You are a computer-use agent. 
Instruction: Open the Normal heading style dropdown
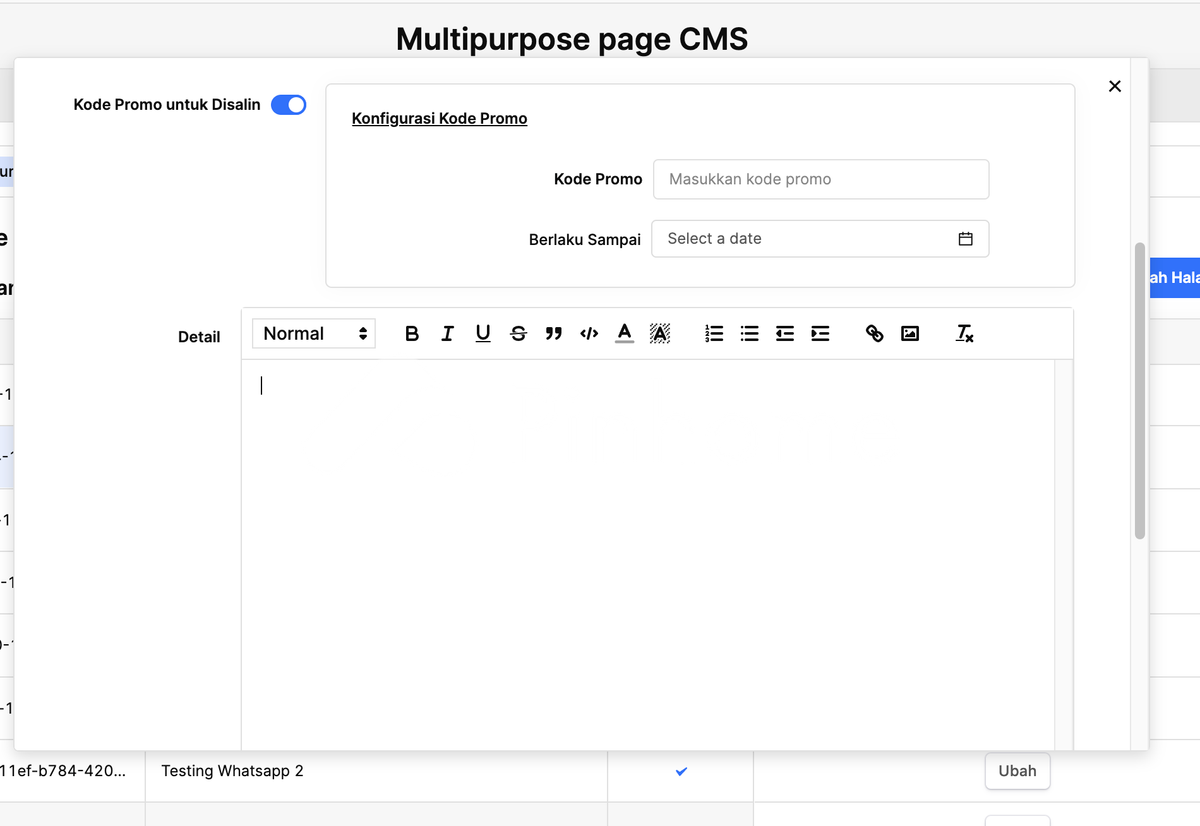(x=314, y=334)
